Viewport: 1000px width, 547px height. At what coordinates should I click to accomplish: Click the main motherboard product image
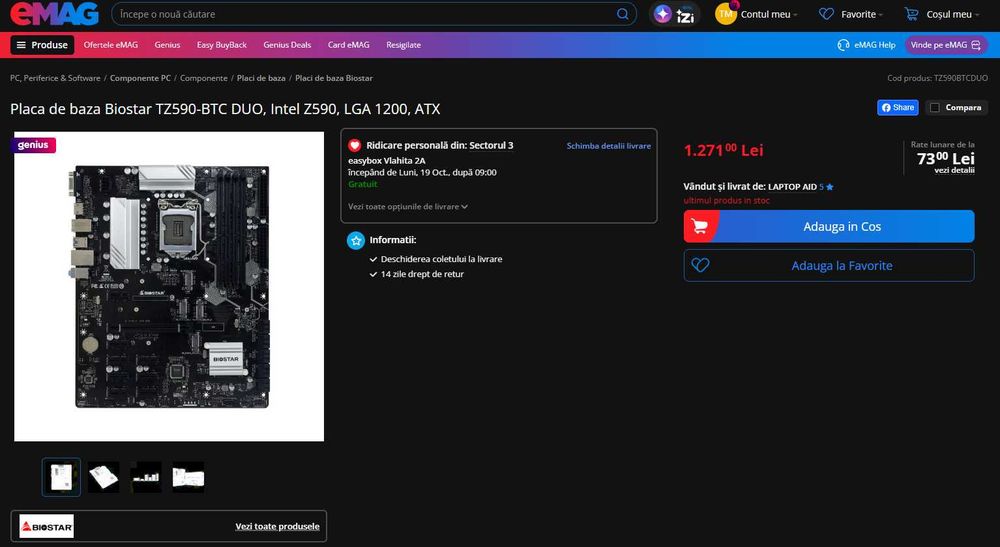[x=169, y=286]
